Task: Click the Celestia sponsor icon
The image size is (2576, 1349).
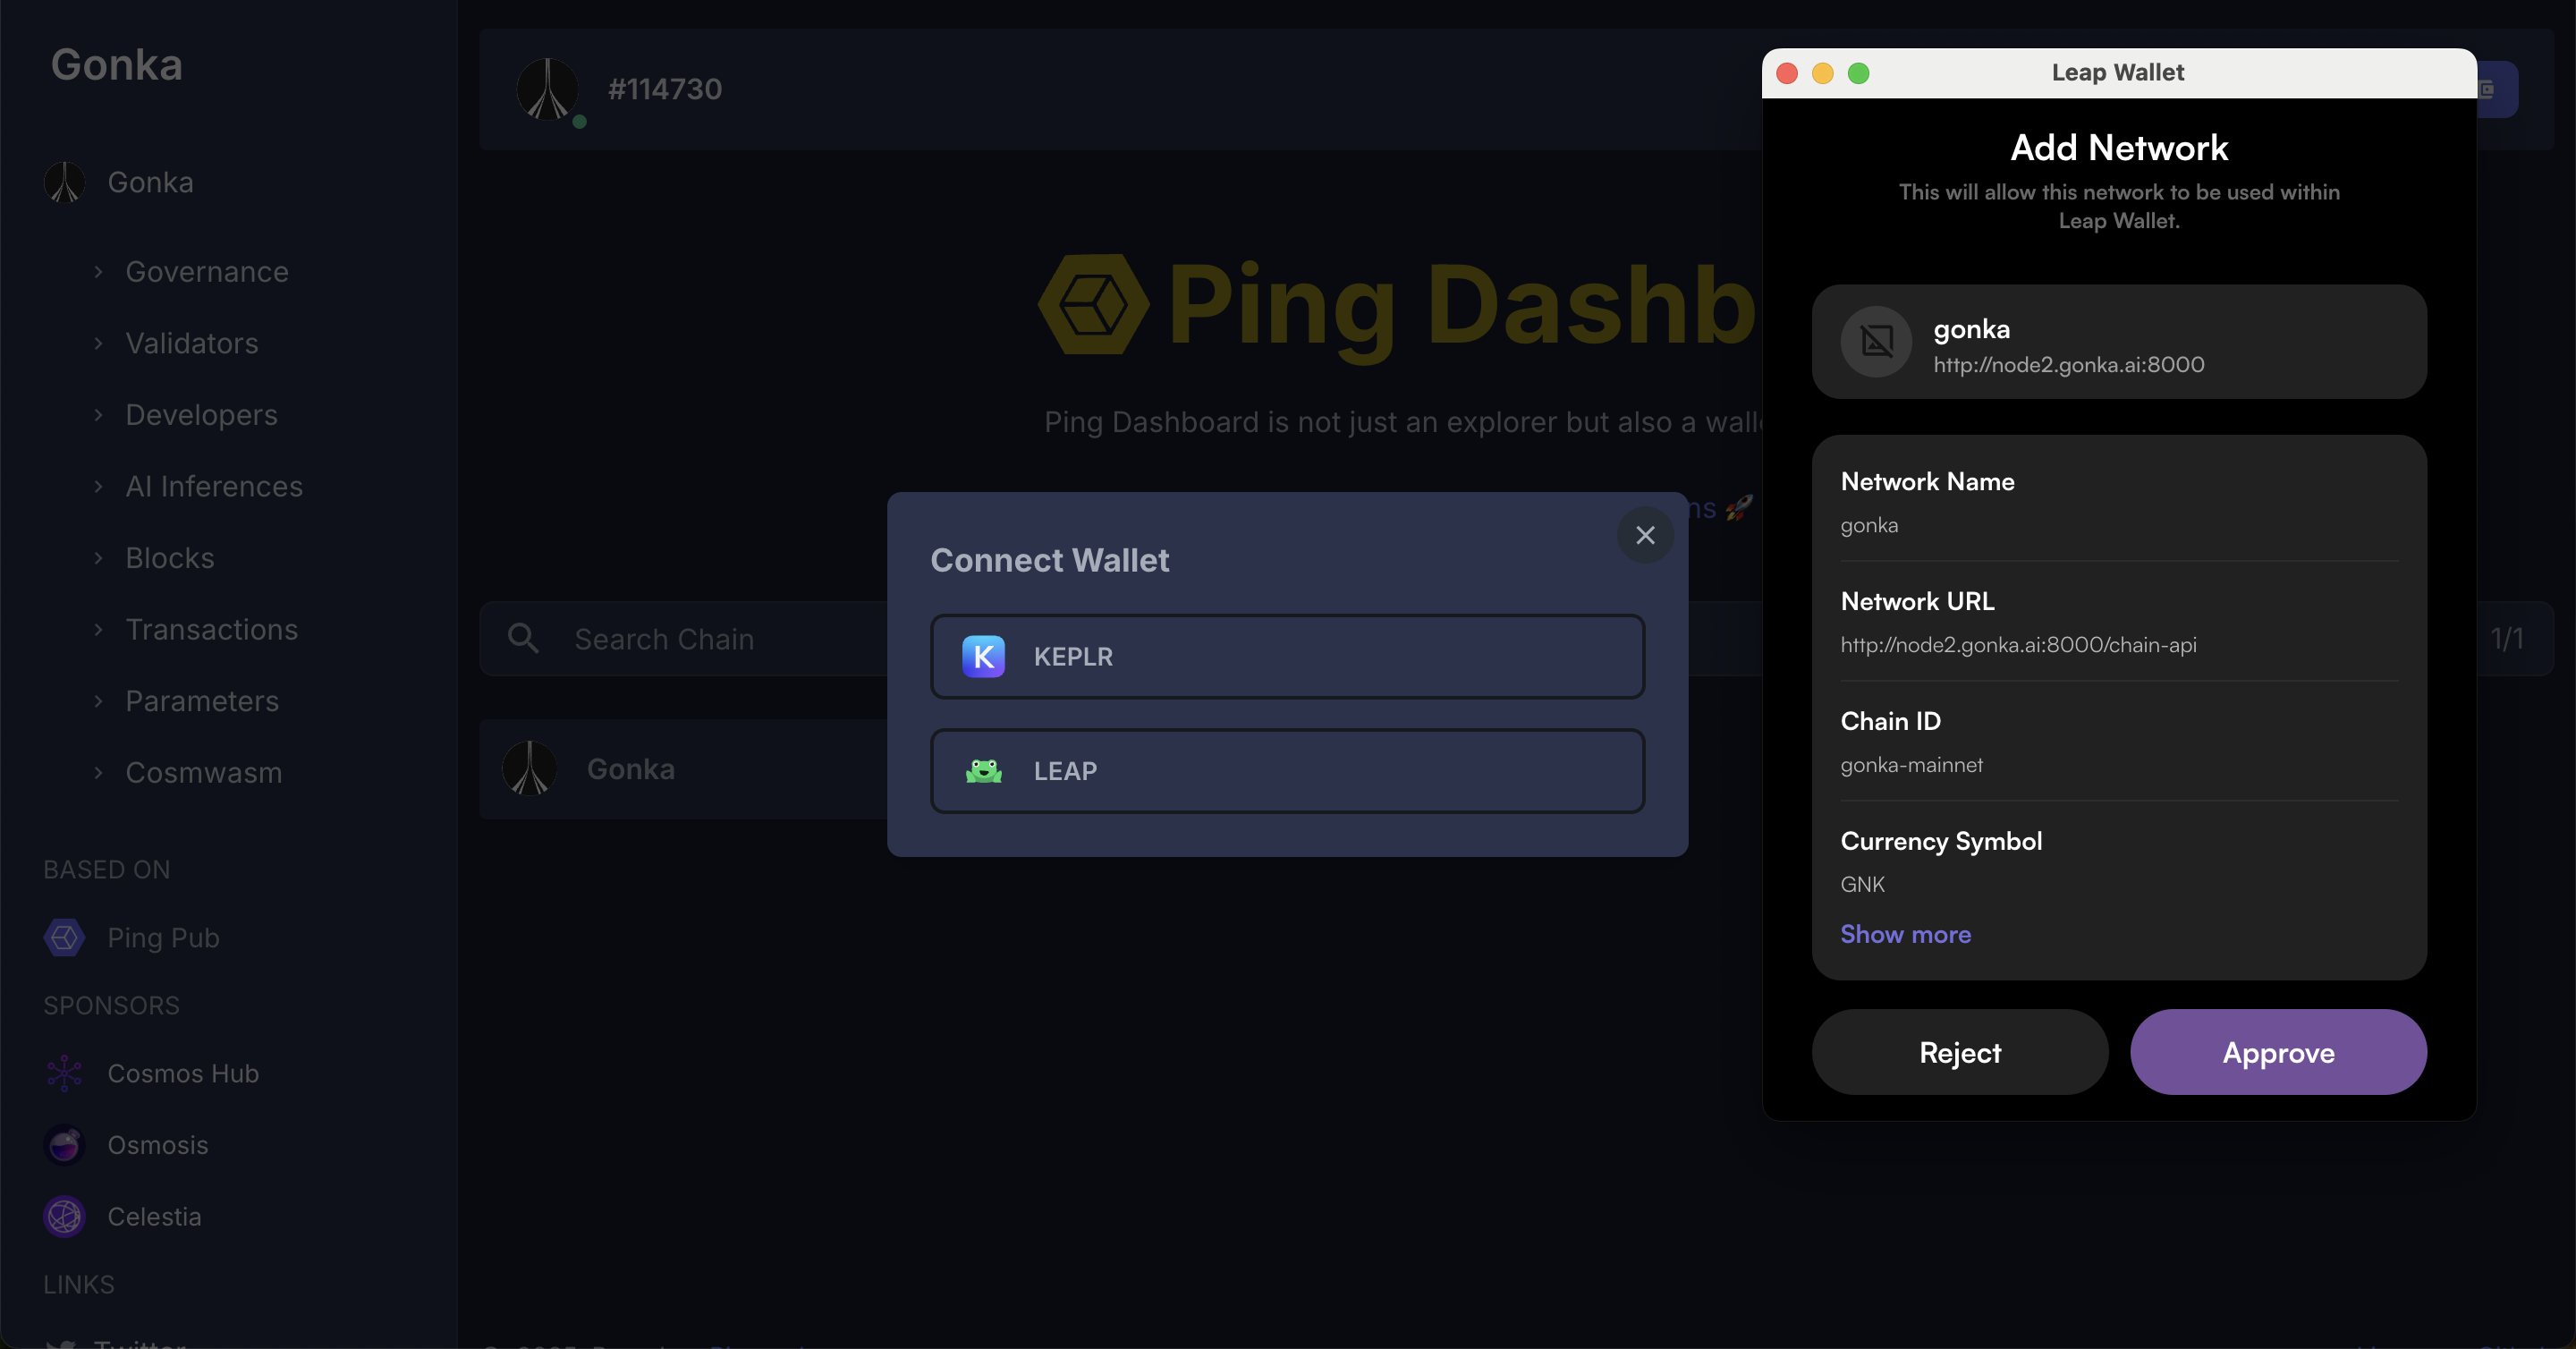Action: 64,1216
